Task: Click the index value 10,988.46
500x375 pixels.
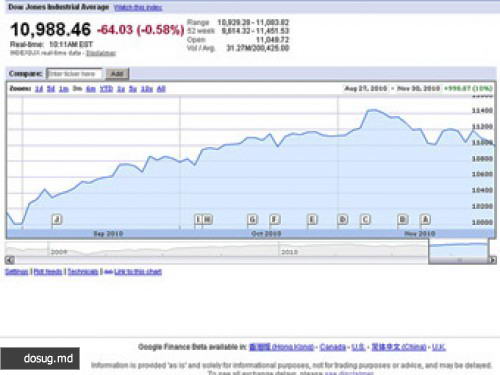Action: click(x=50, y=29)
